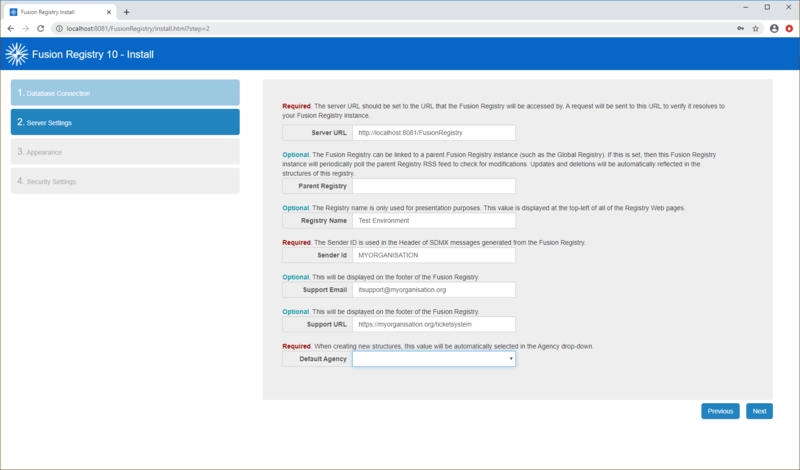Minimize the browser window
The width and height of the screenshot is (800, 470).
point(746,7)
